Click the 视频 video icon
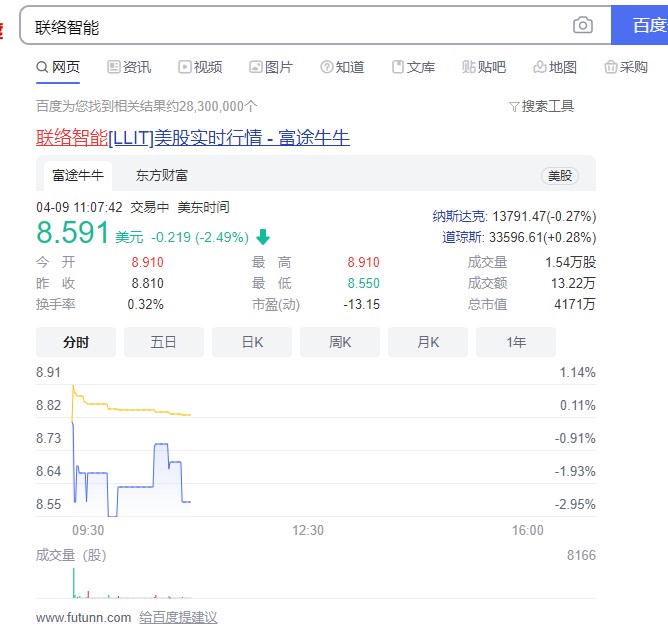 click(x=185, y=68)
